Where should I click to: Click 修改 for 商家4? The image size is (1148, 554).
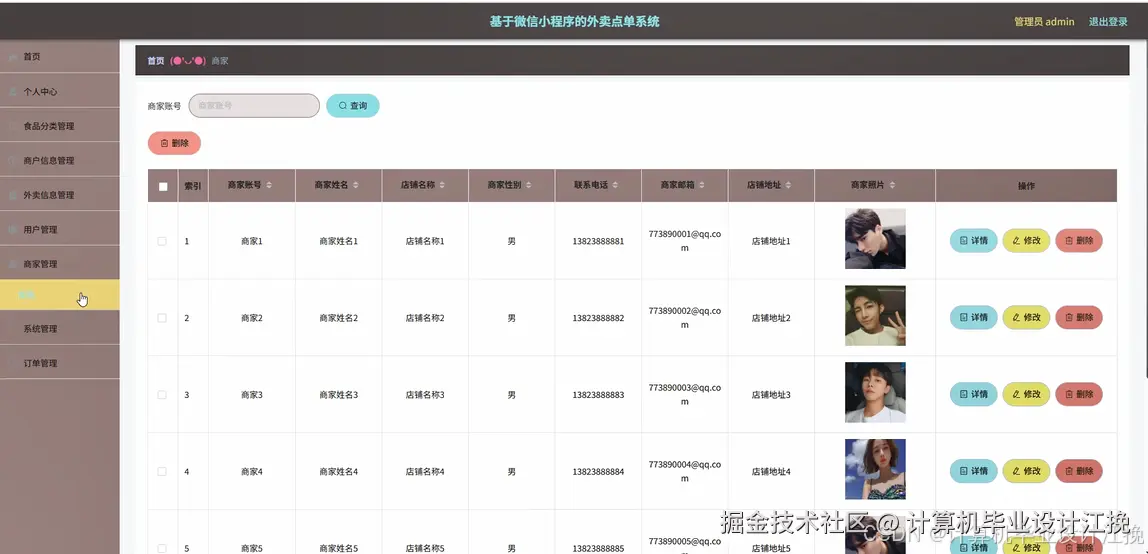click(x=1026, y=471)
